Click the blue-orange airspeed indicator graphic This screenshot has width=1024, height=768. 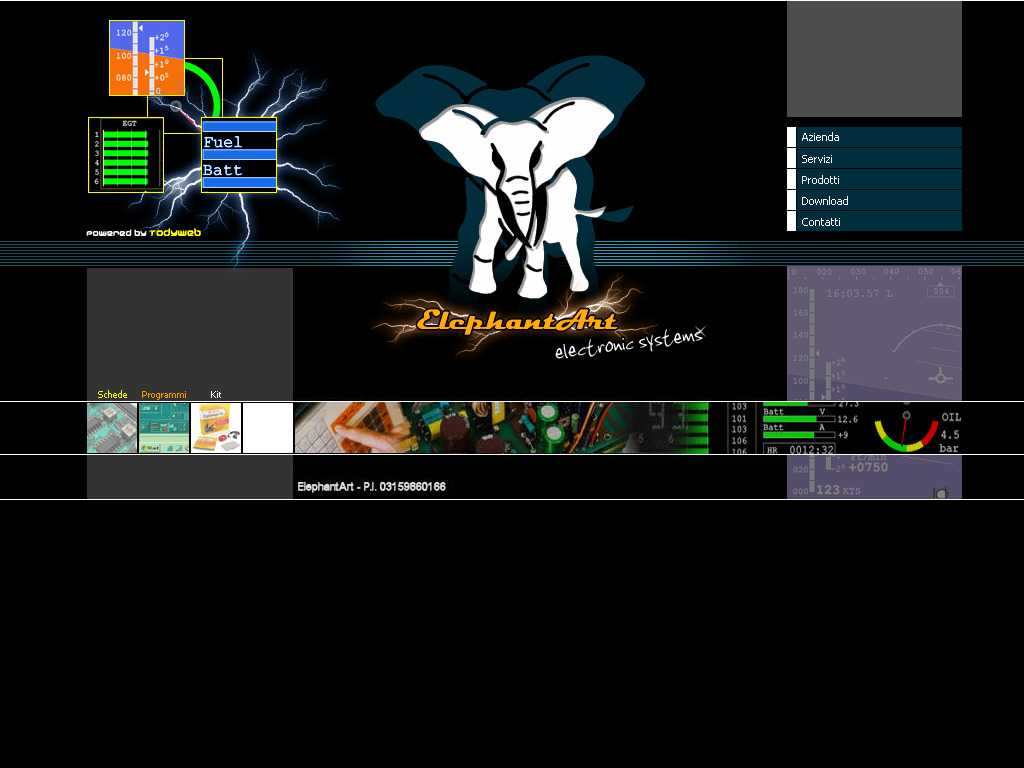146,58
